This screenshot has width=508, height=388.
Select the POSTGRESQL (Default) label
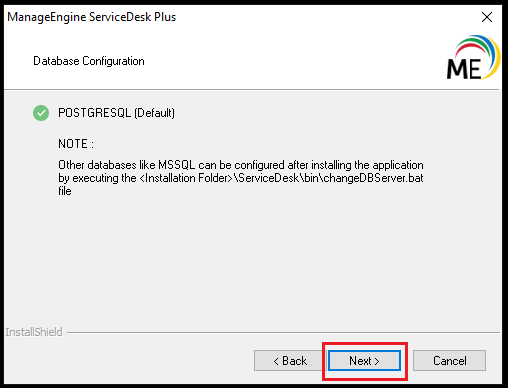tap(116, 113)
